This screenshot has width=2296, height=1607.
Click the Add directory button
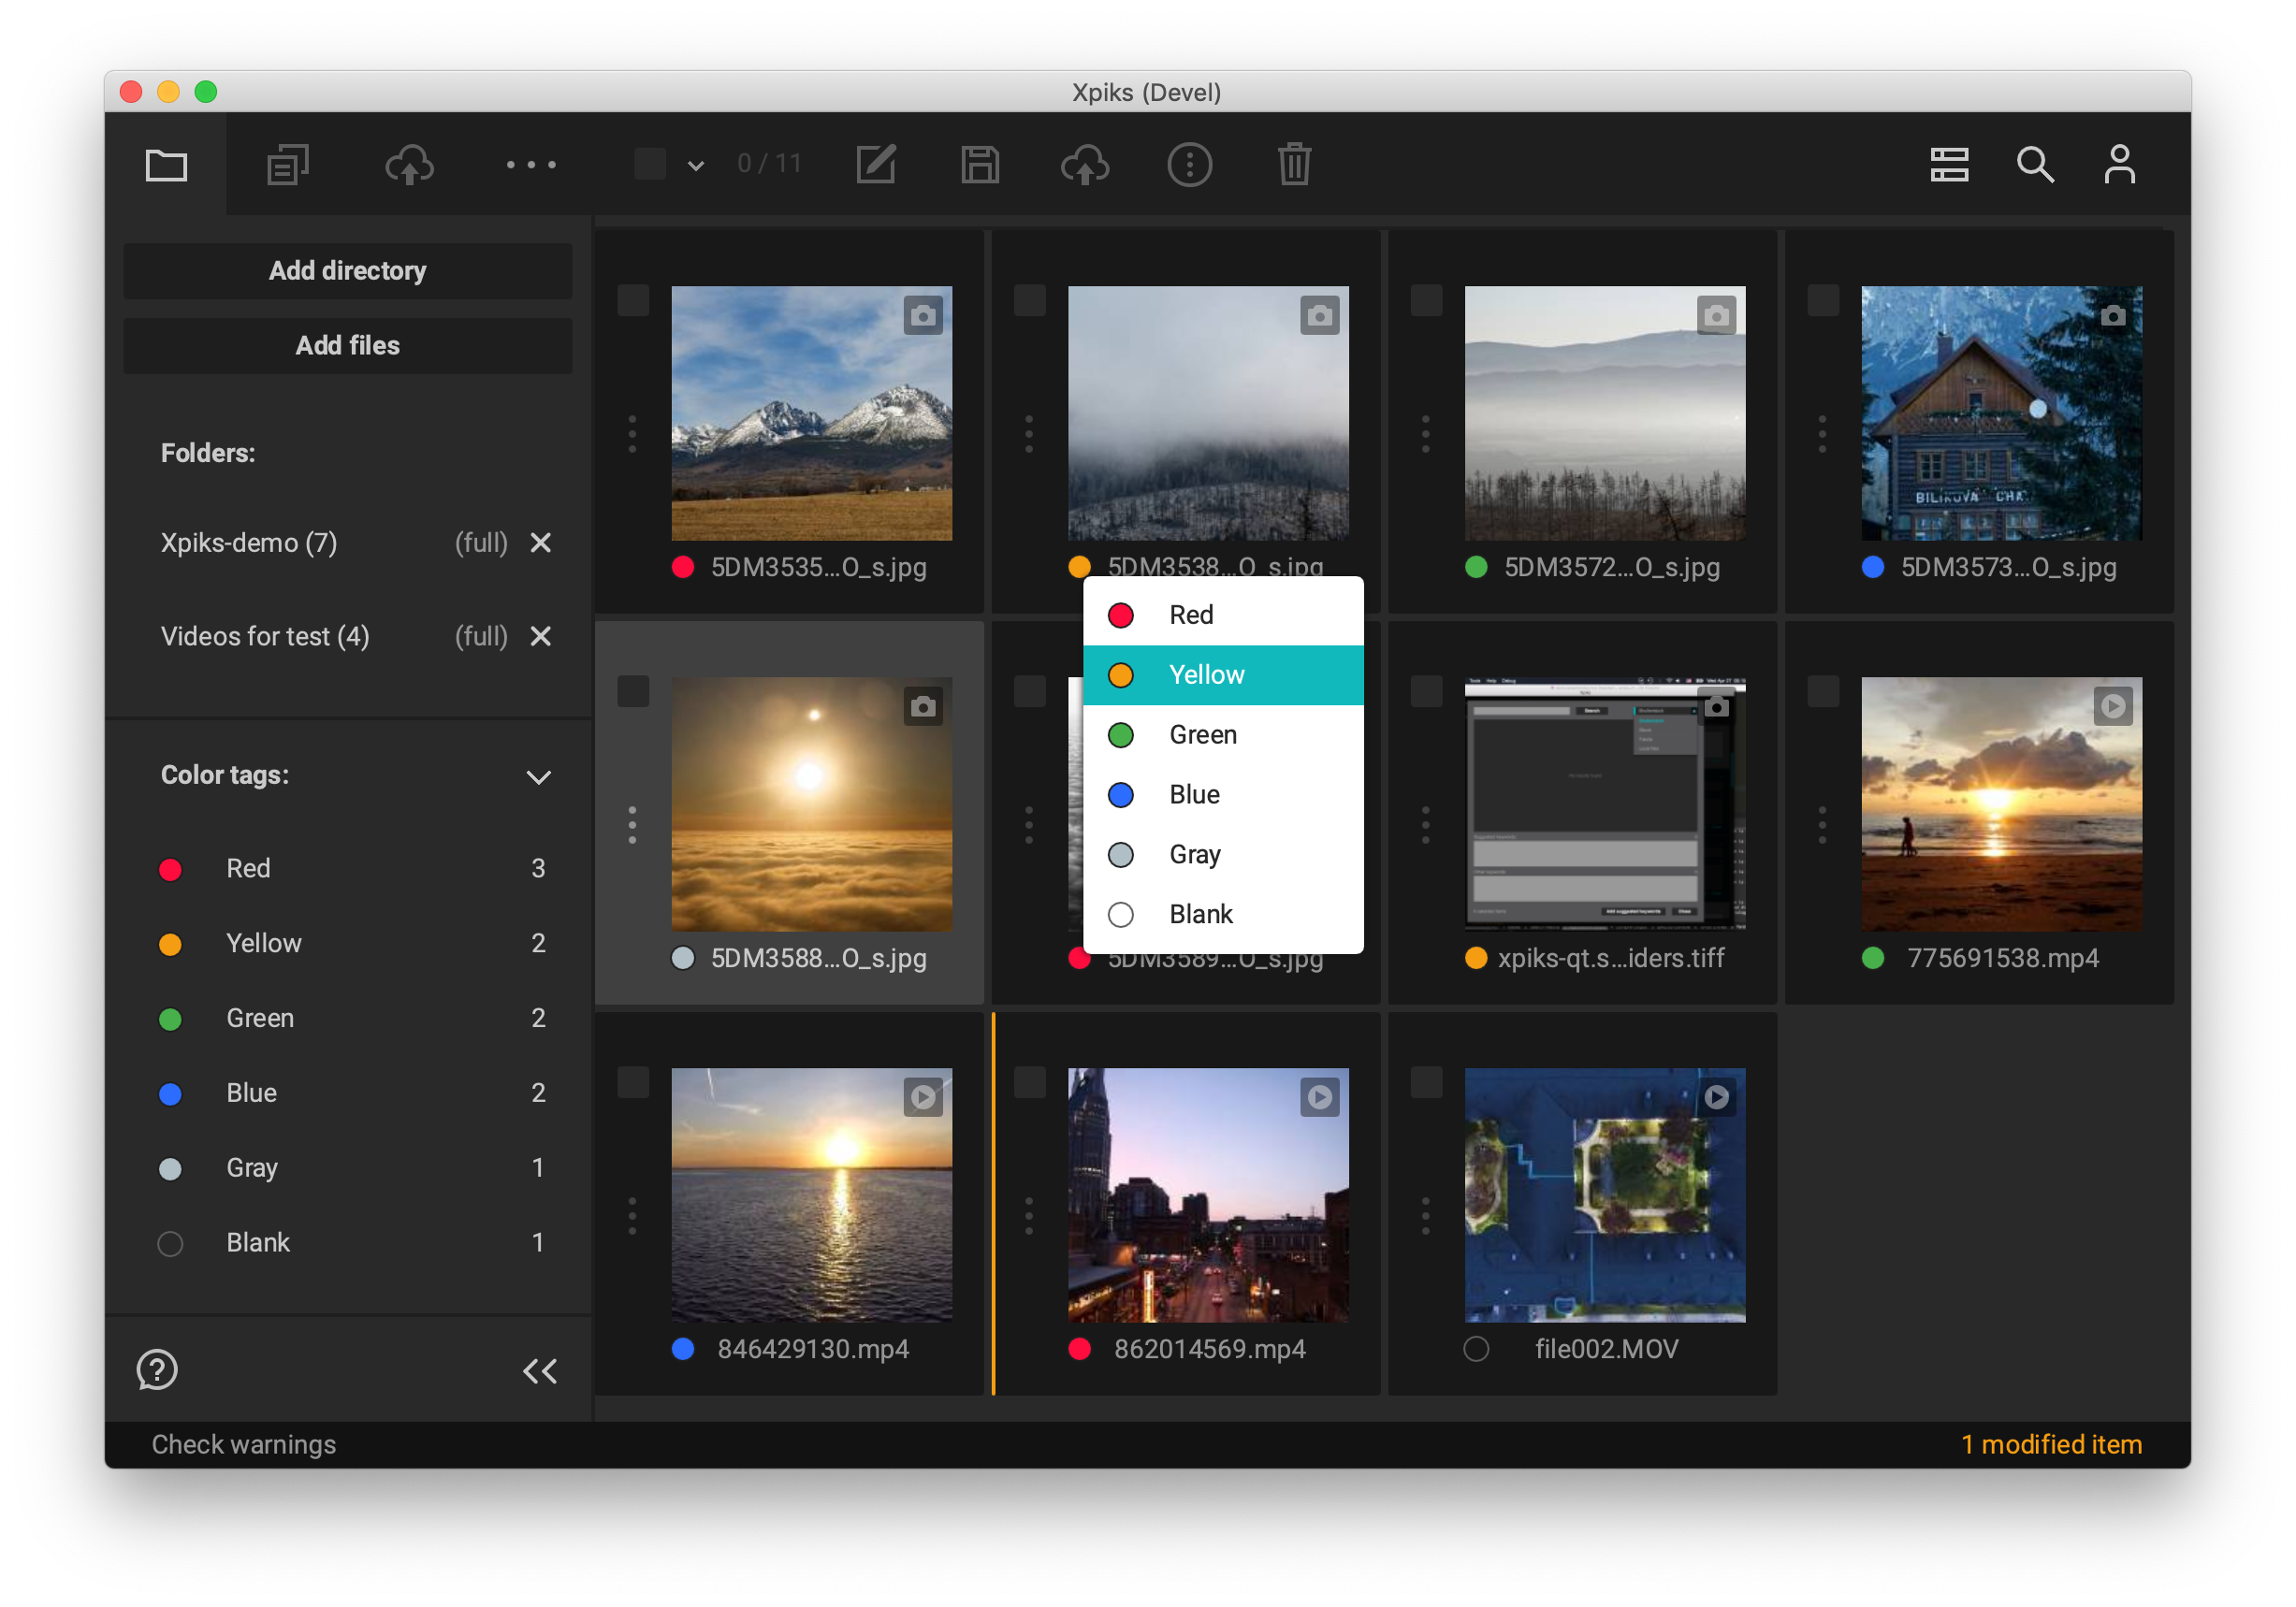(347, 270)
